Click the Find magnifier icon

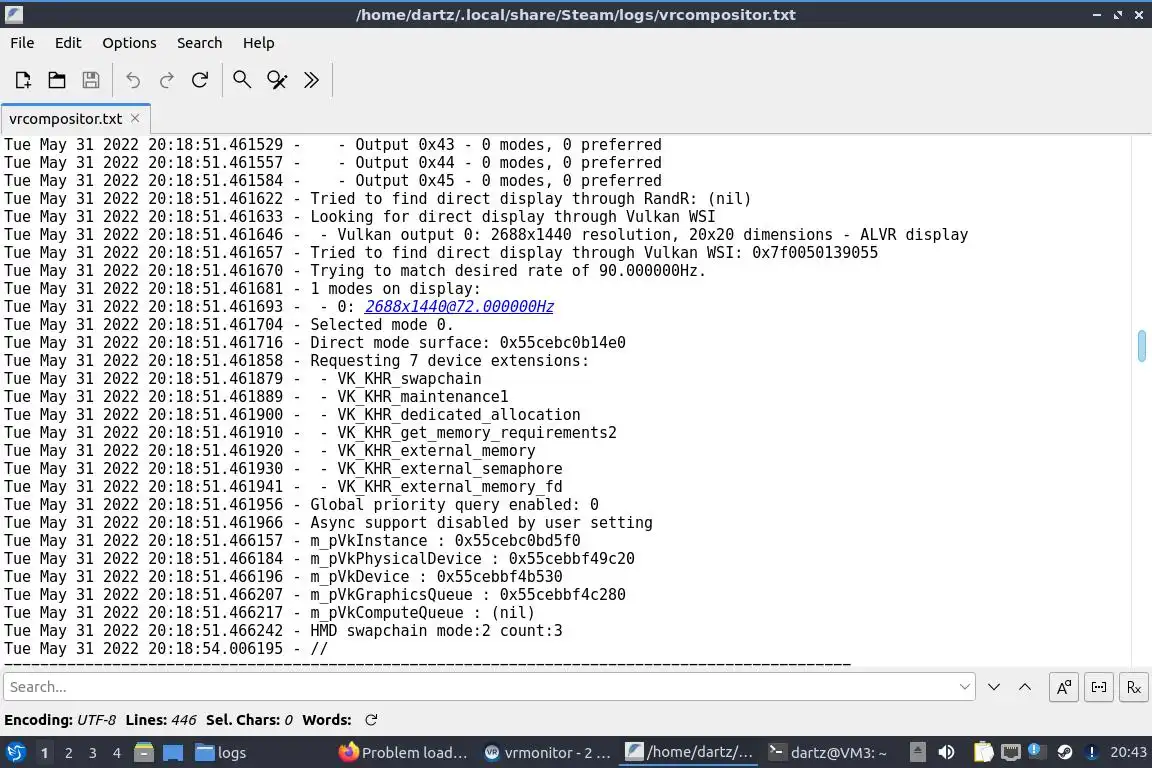(x=242, y=79)
